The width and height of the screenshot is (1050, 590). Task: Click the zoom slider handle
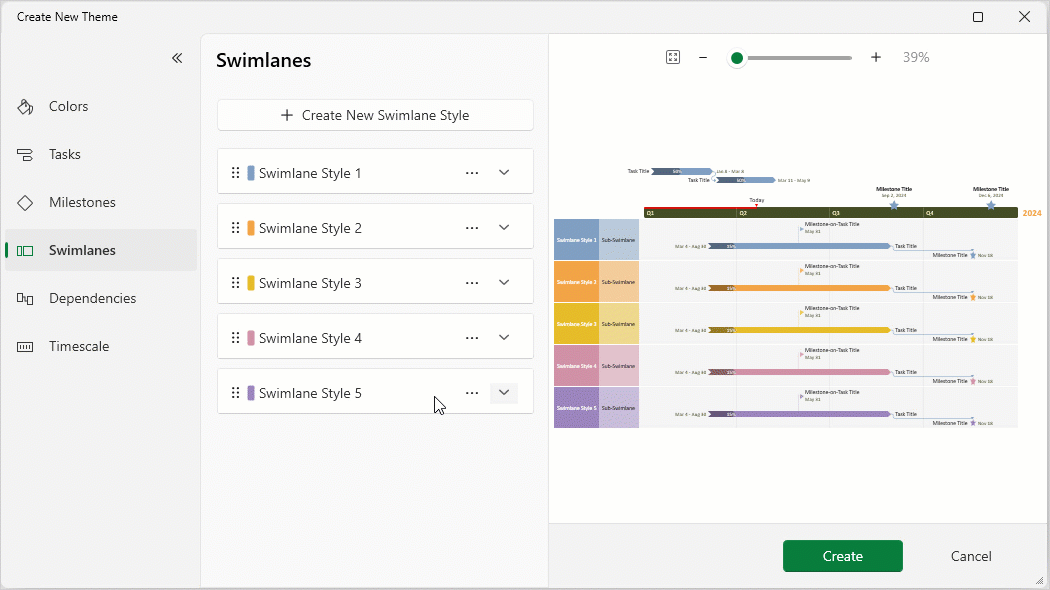[737, 58]
